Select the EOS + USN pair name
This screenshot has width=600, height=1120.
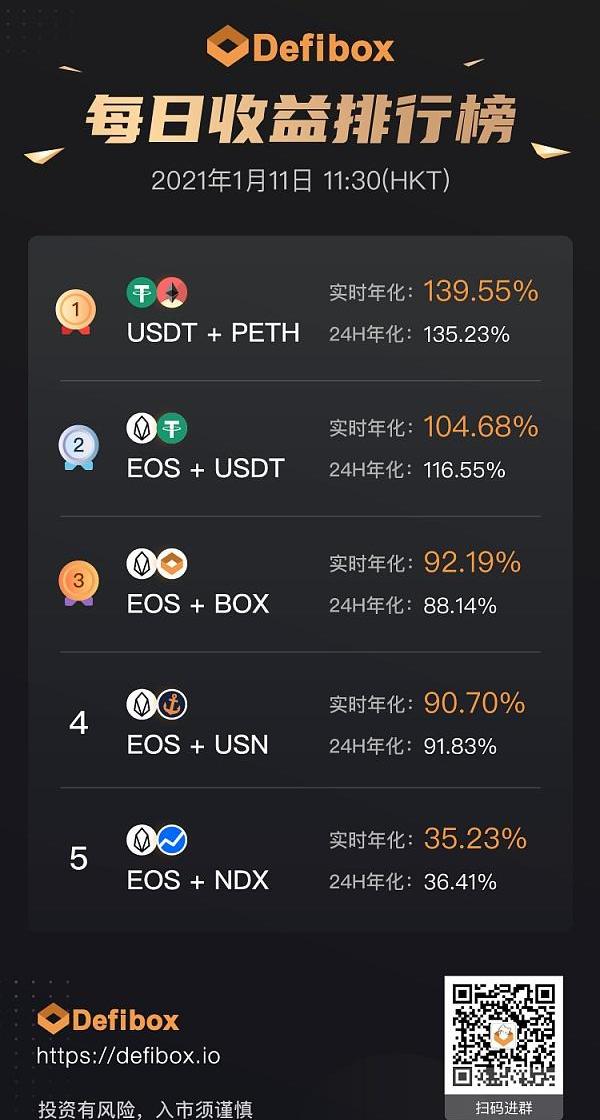[198, 744]
